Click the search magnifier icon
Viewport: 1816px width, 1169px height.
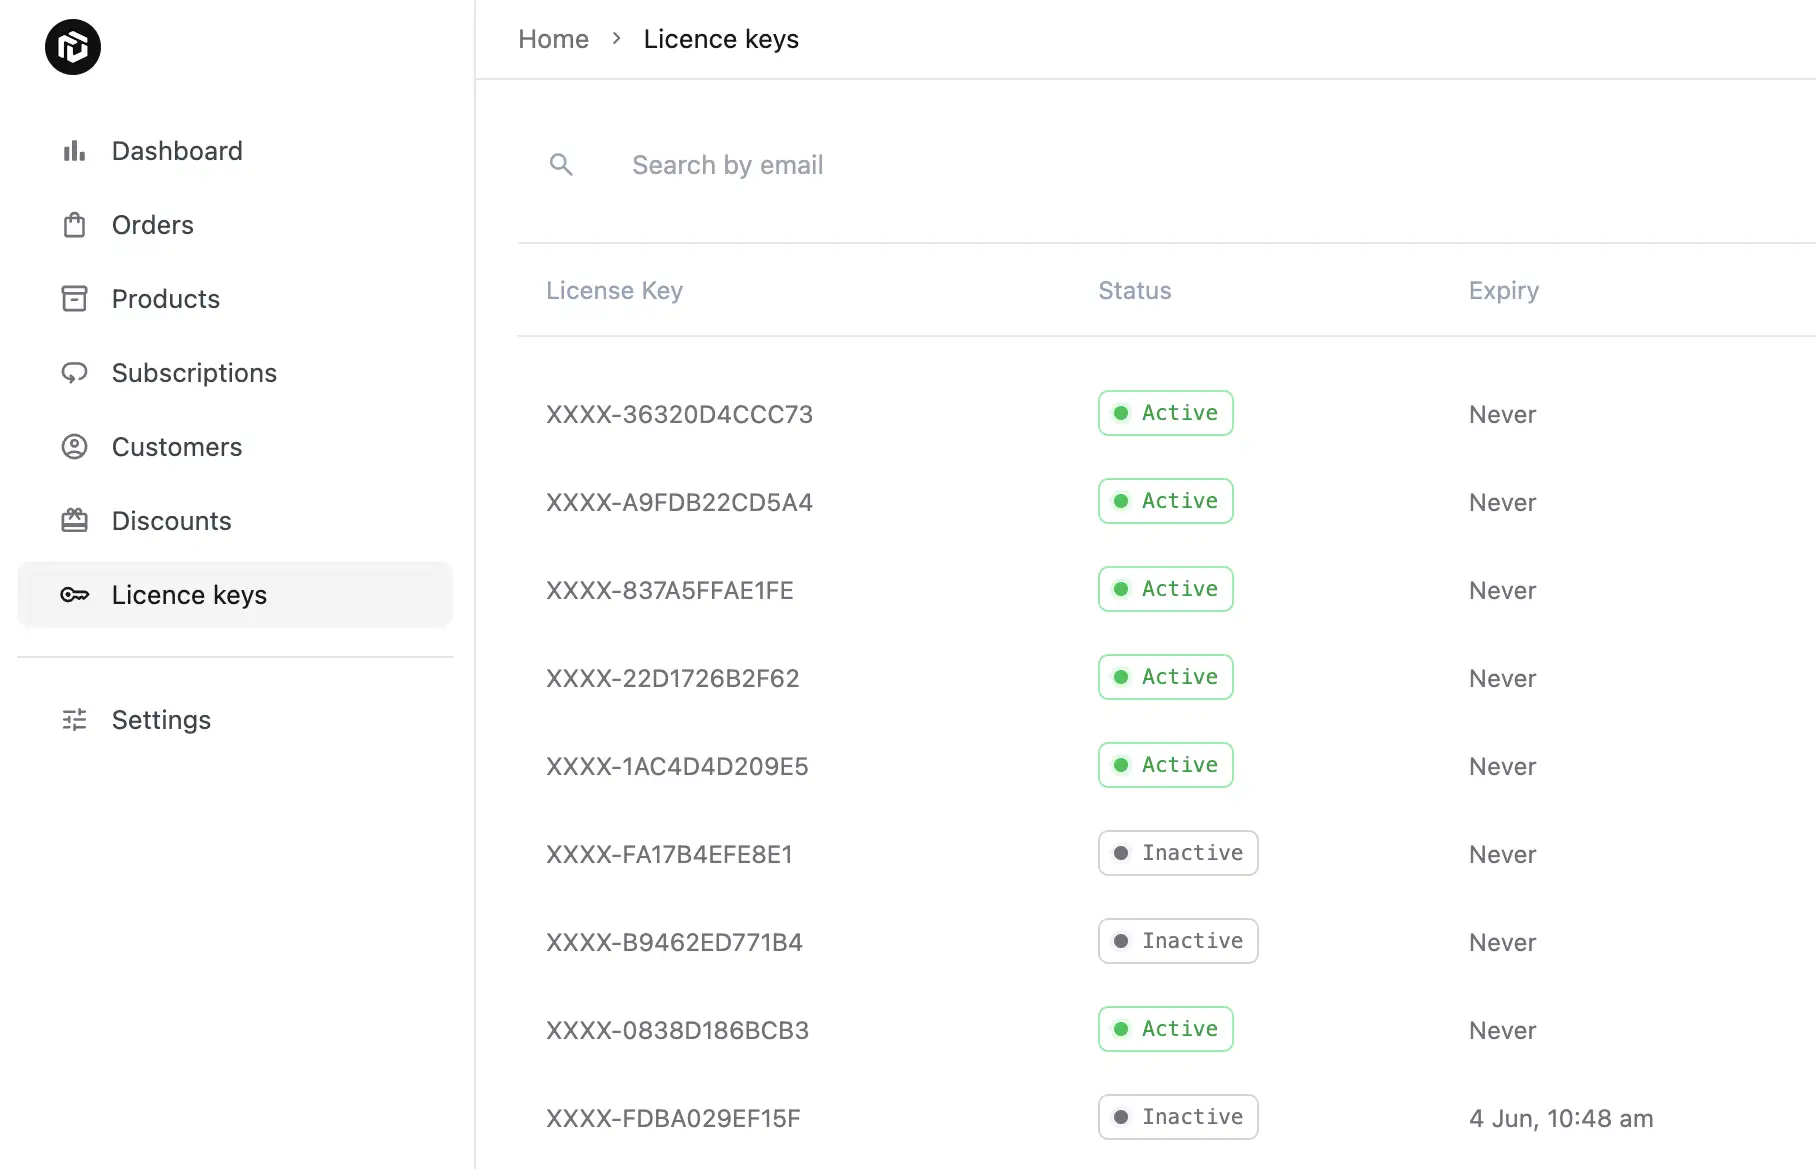coord(562,164)
